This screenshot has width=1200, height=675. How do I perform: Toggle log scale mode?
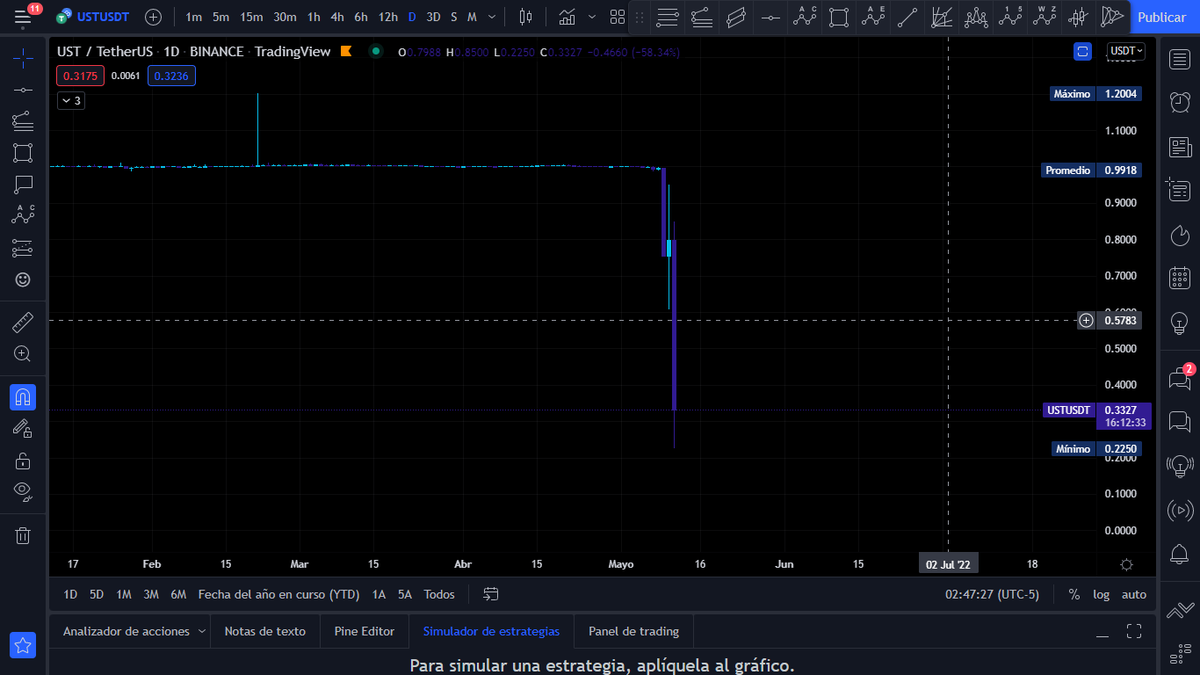pos(1101,594)
